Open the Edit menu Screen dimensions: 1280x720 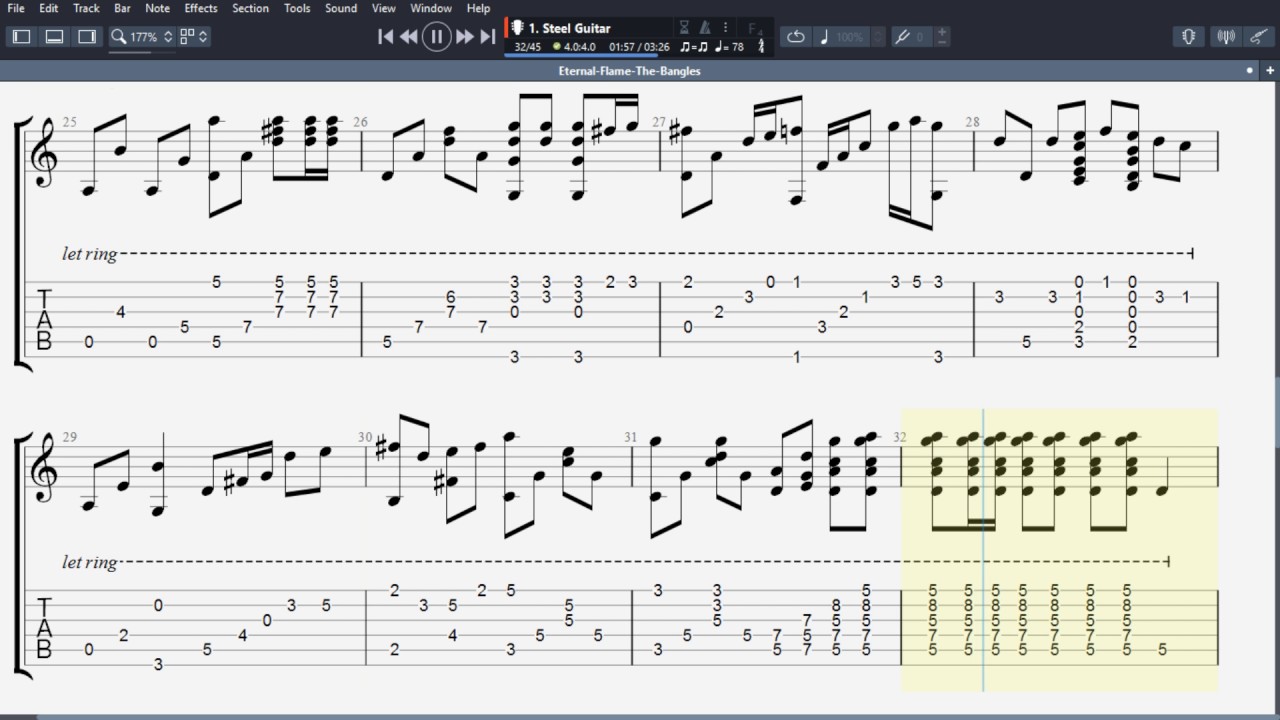click(x=48, y=8)
